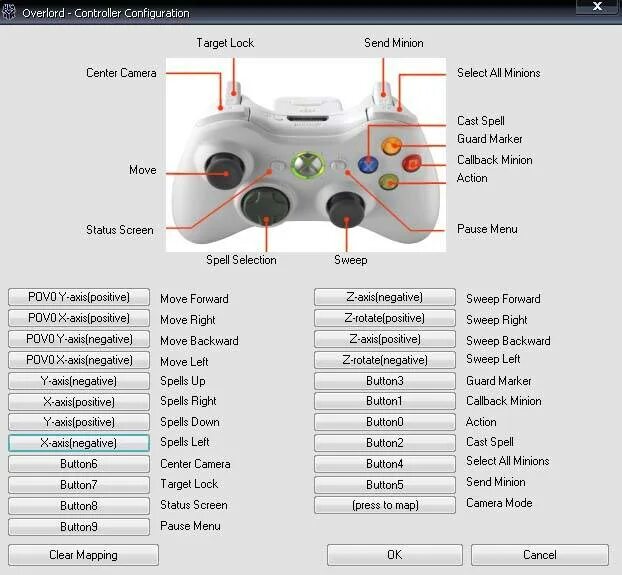
Task: Change Send Minion mapping Button5
Action: pyautogui.click(x=385, y=485)
